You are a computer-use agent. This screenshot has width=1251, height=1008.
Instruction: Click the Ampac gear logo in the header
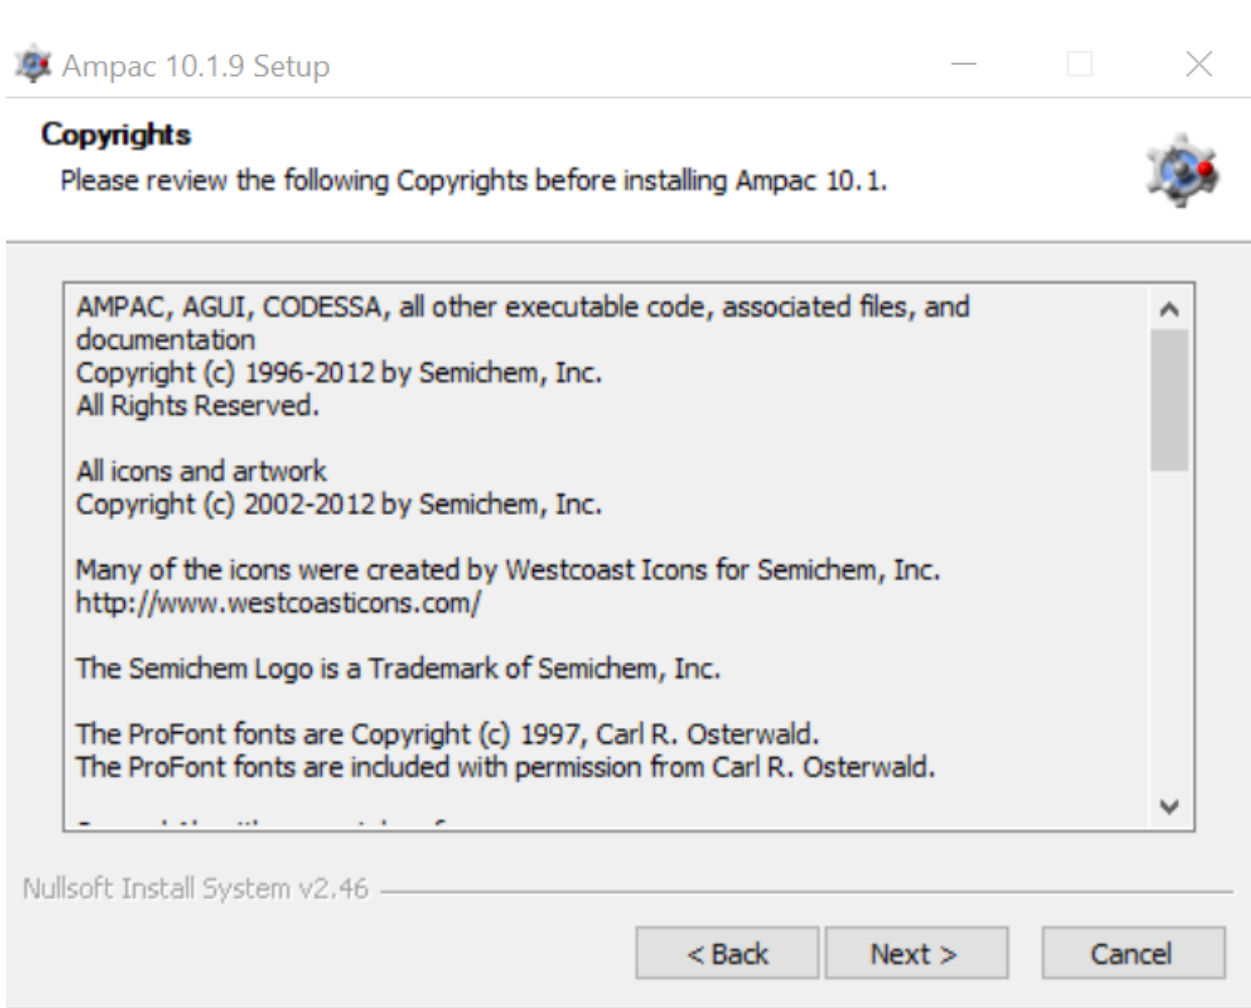pyautogui.click(x=1183, y=170)
